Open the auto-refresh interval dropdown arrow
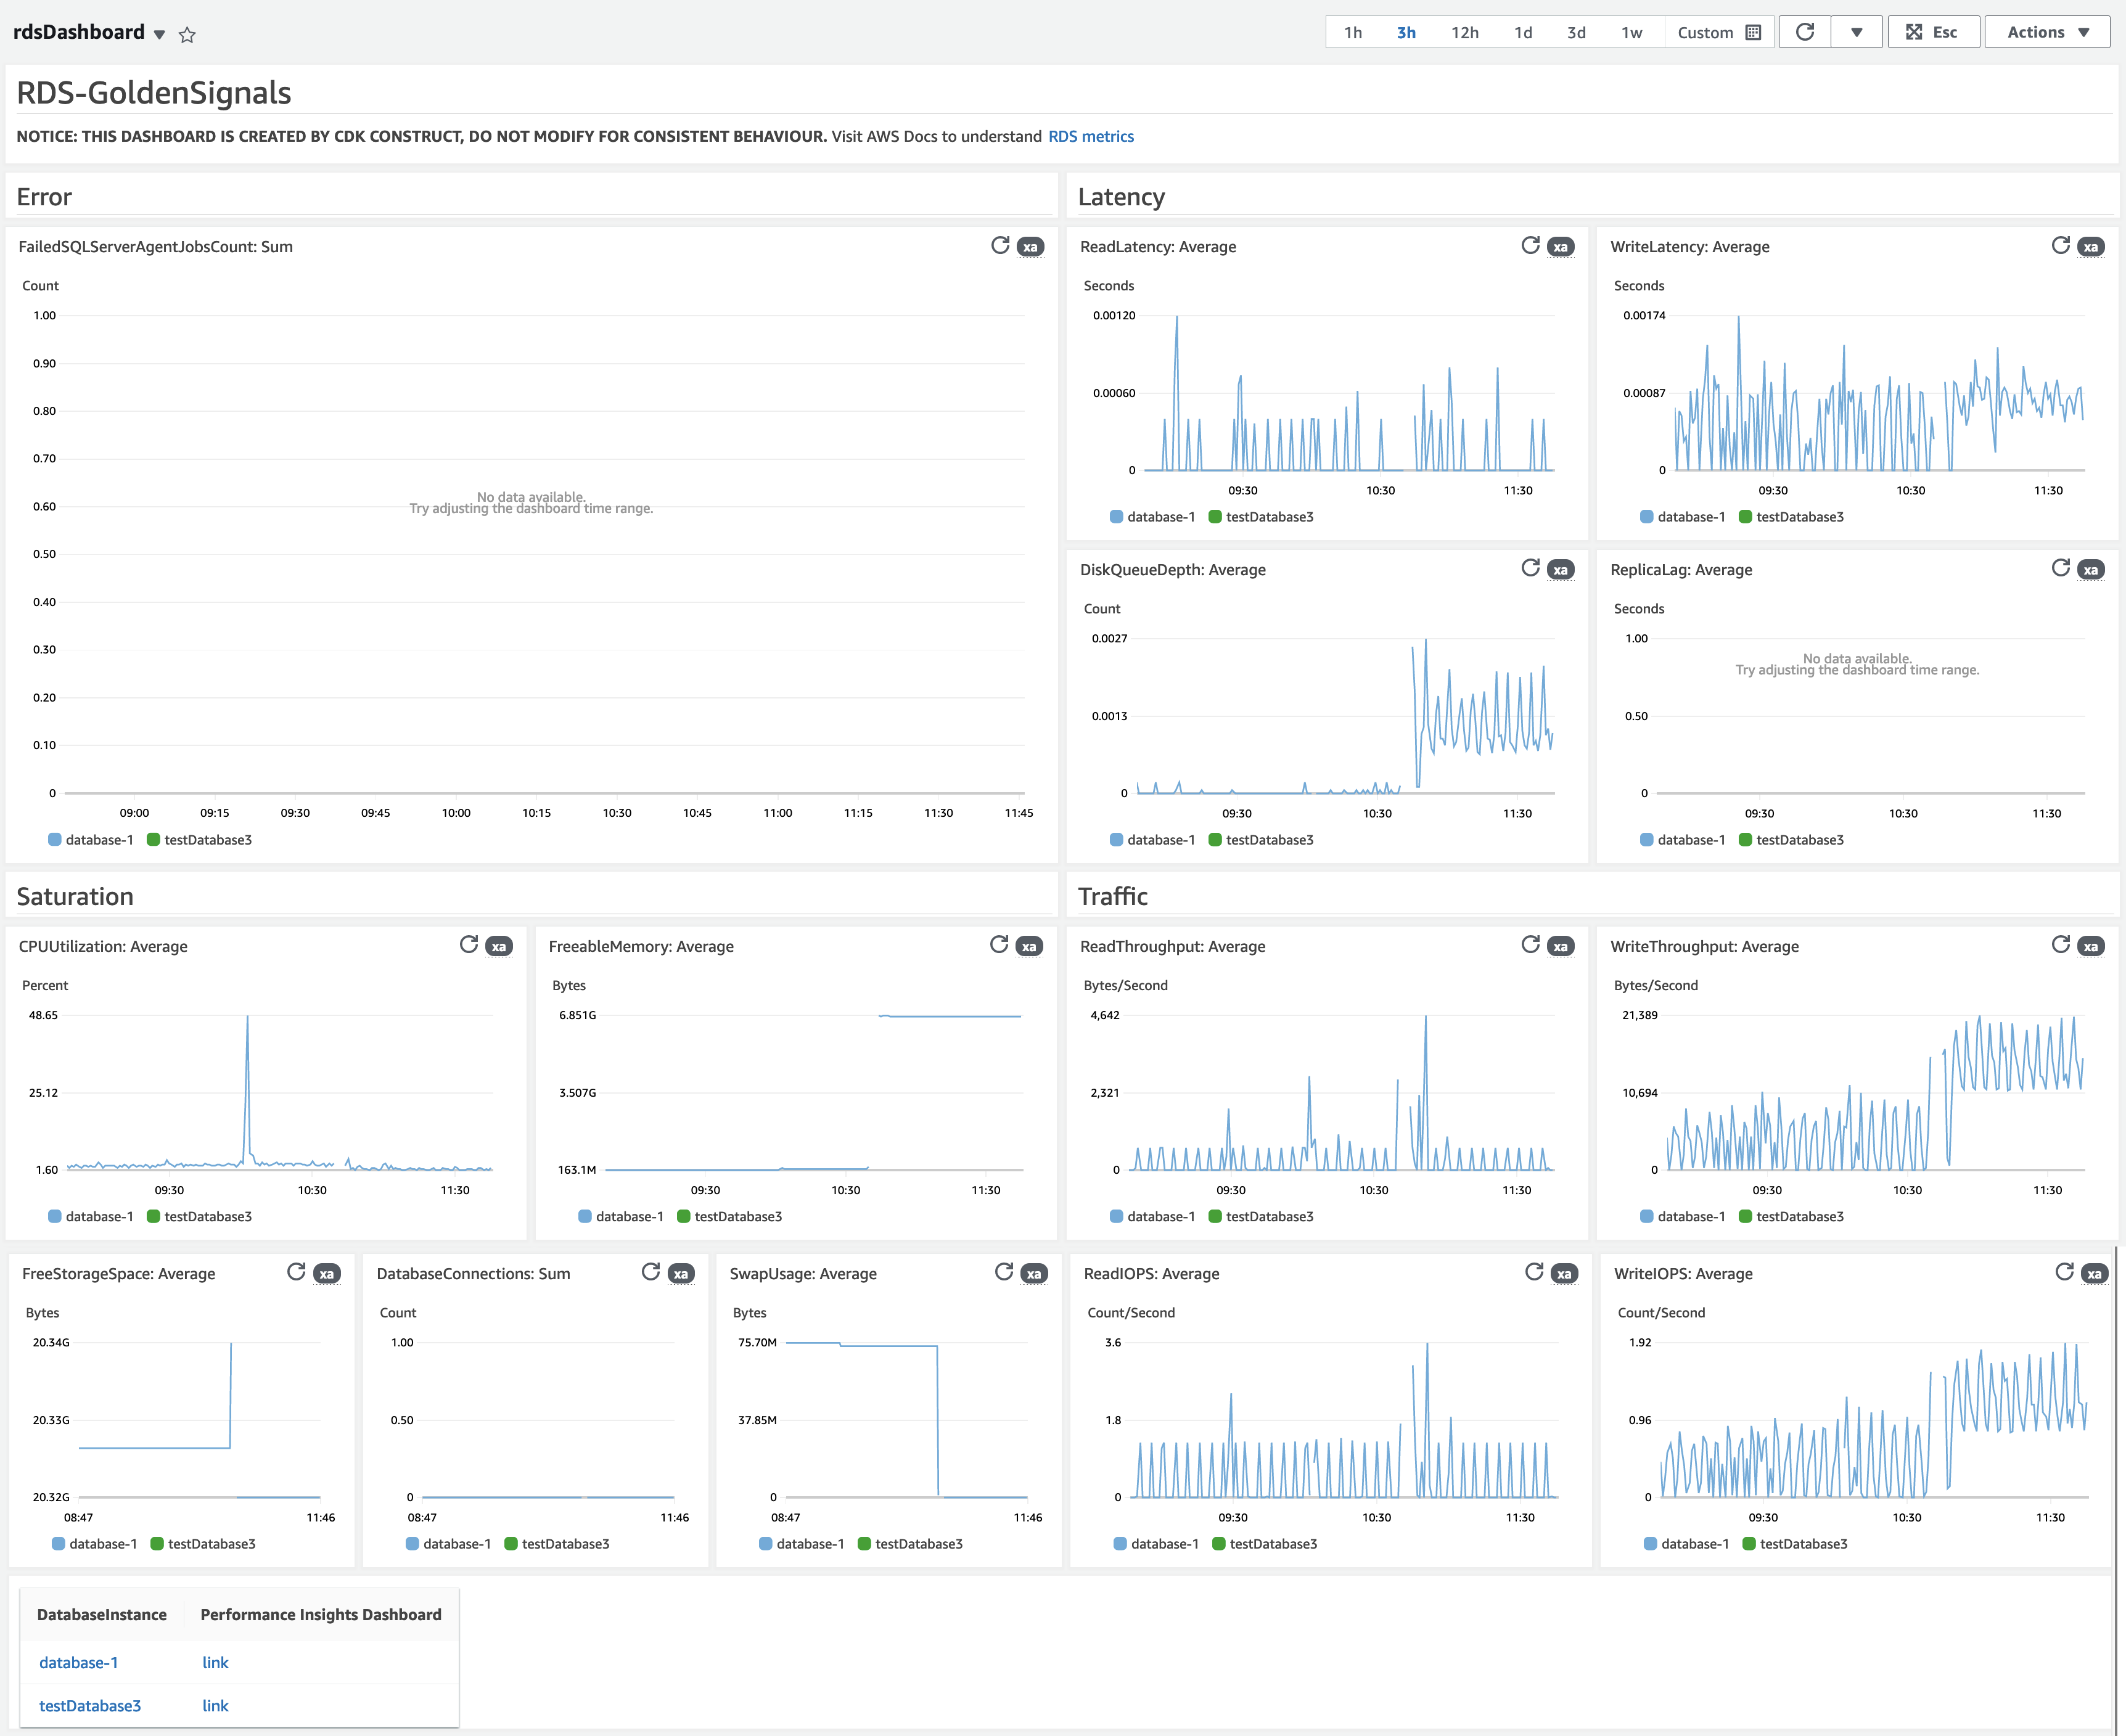 click(x=1857, y=31)
